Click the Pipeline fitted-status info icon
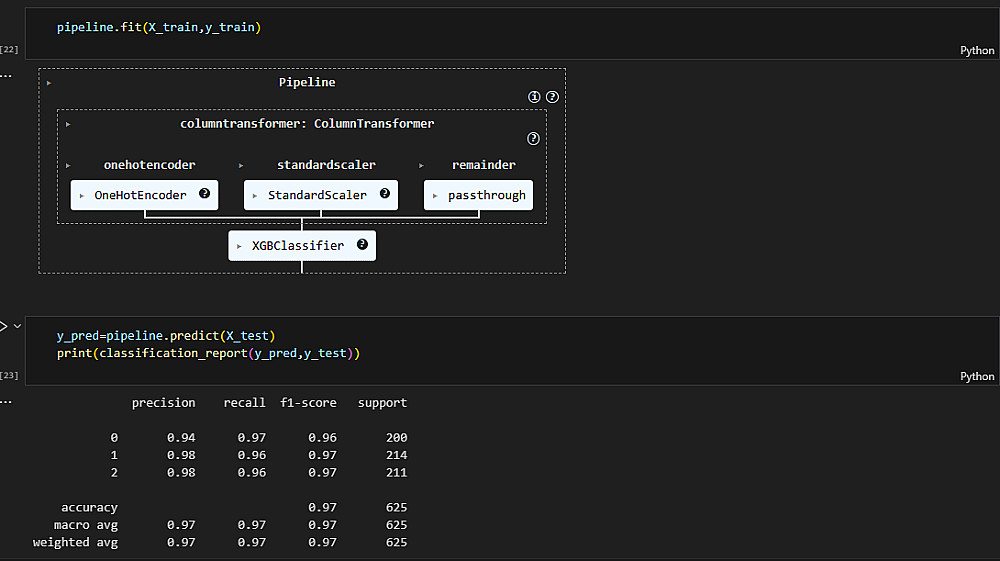The height and width of the screenshot is (561, 1000). (534, 97)
